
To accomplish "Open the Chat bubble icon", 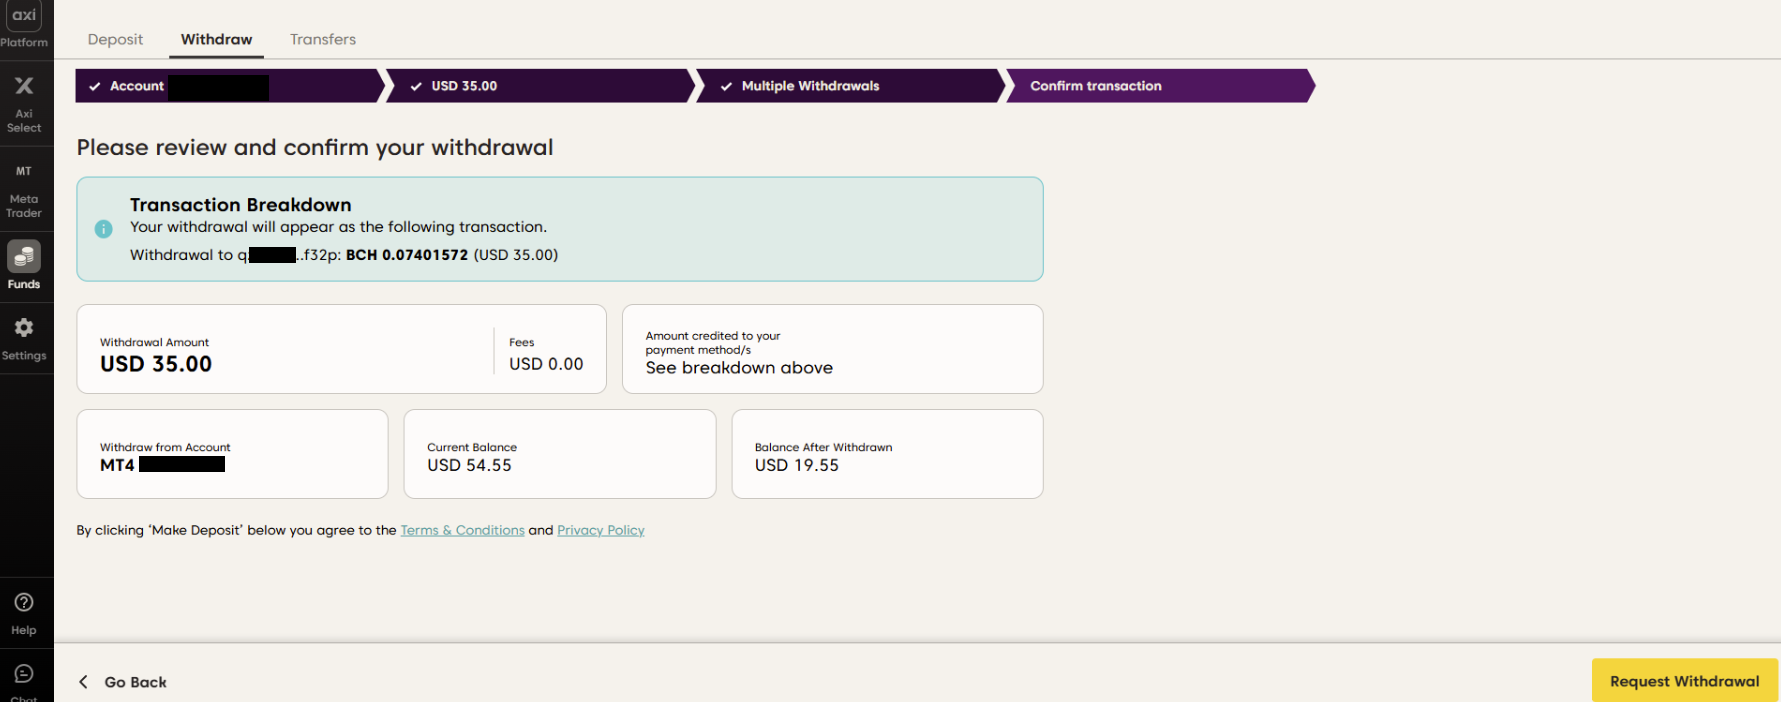I will point(24,674).
